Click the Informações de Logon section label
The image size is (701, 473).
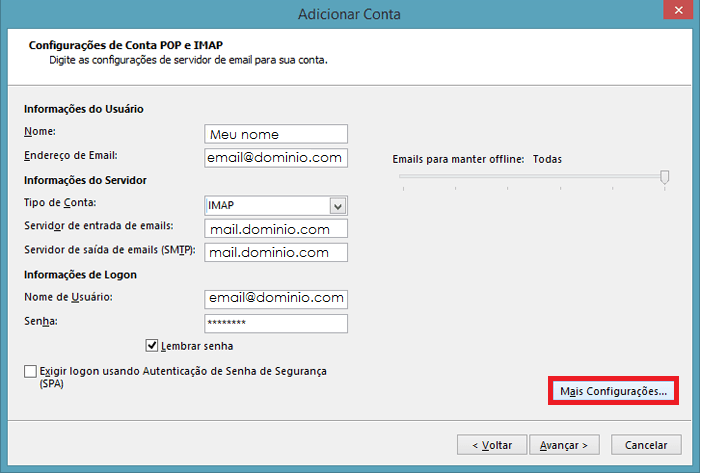click(79, 275)
